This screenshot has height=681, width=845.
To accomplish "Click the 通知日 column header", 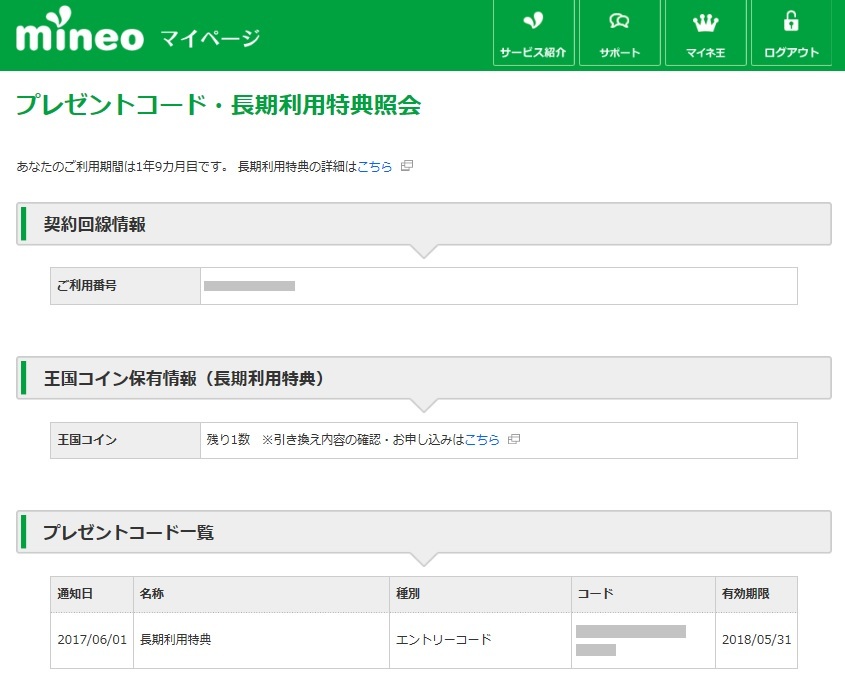I will pos(76,594).
